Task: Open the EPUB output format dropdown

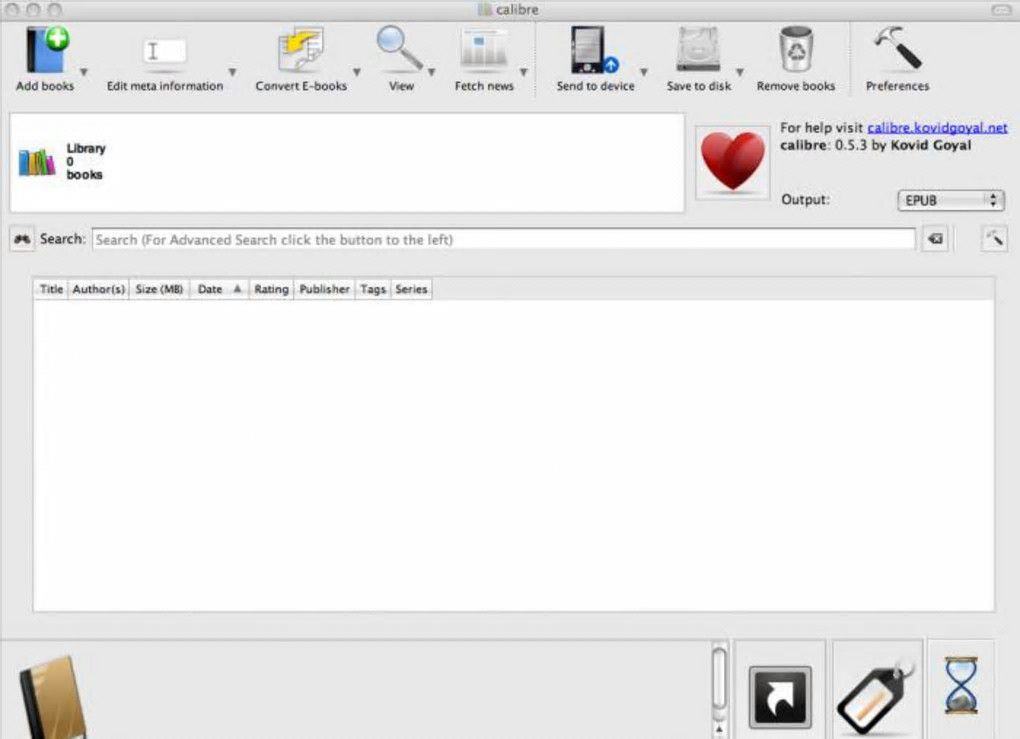Action: pyautogui.click(x=950, y=200)
